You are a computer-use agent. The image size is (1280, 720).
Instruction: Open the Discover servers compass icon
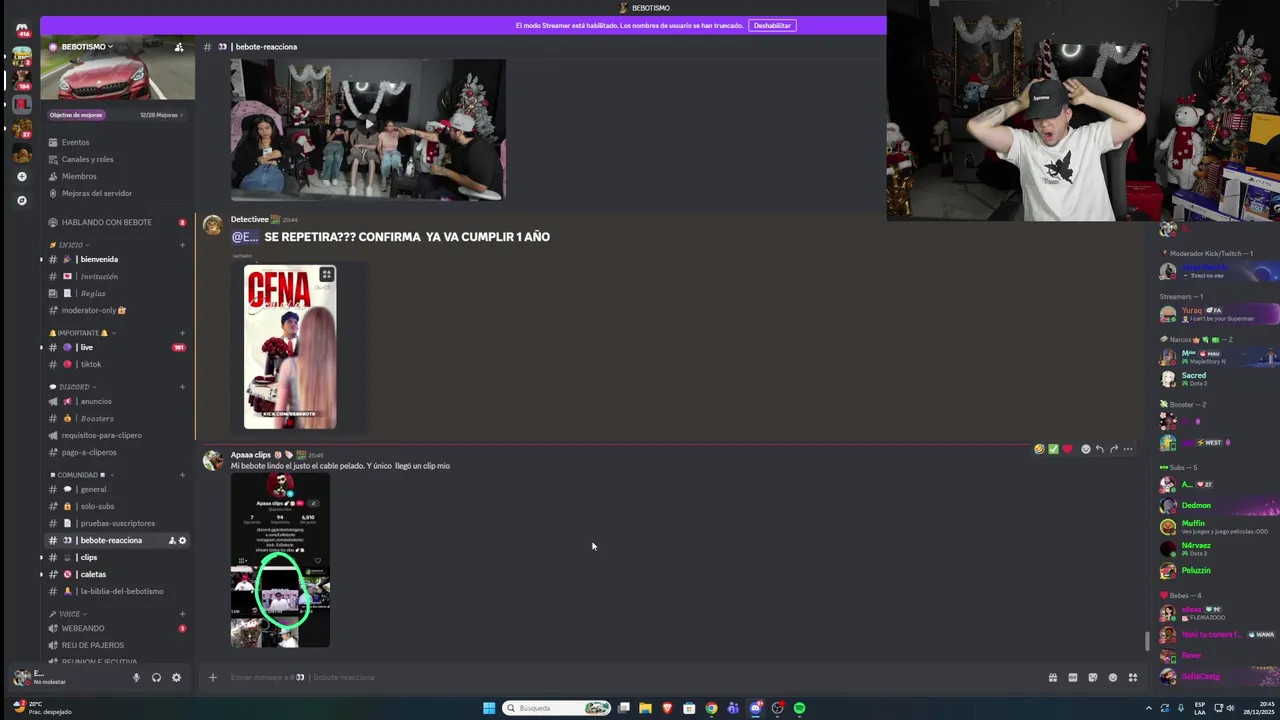click(x=22, y=200)
